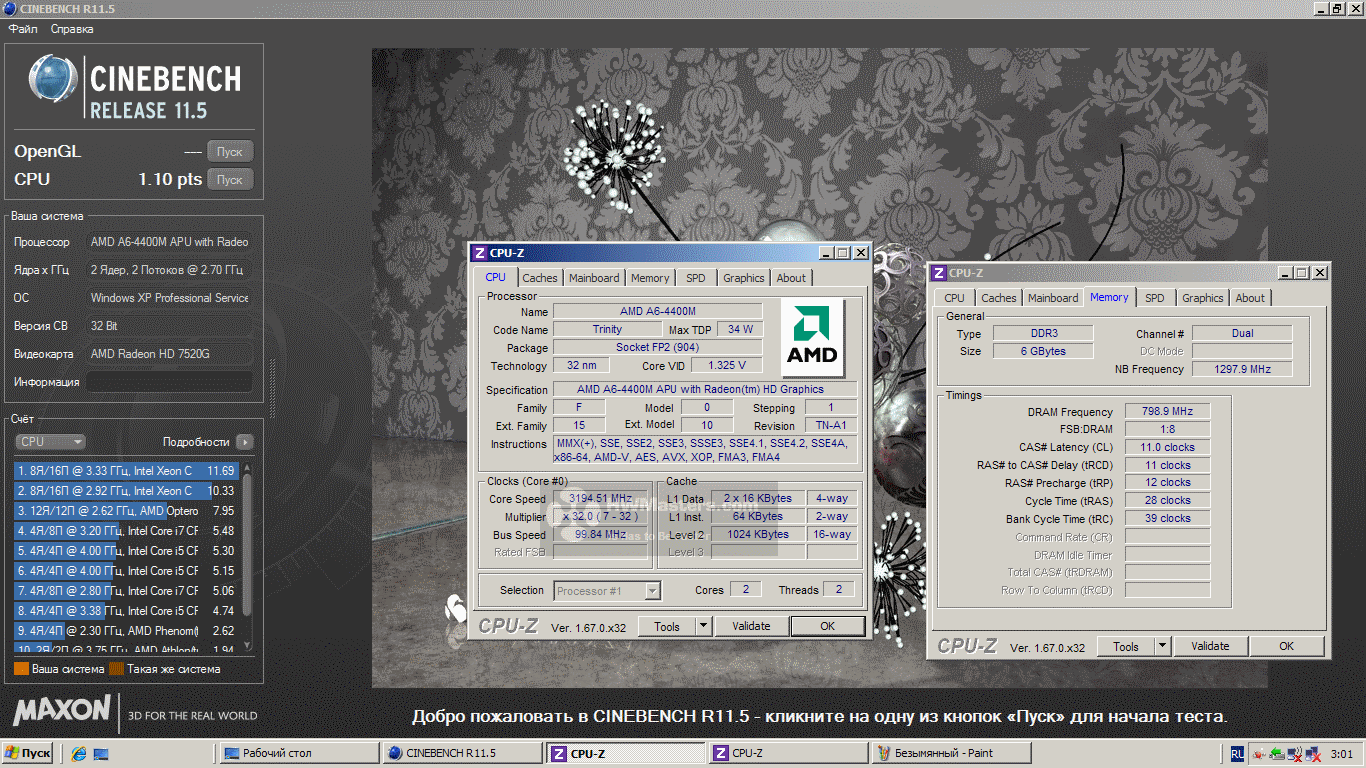Switch to About tab in the Memory window
This screenshot has height=768, width=1366.
tap(1250, 298)
